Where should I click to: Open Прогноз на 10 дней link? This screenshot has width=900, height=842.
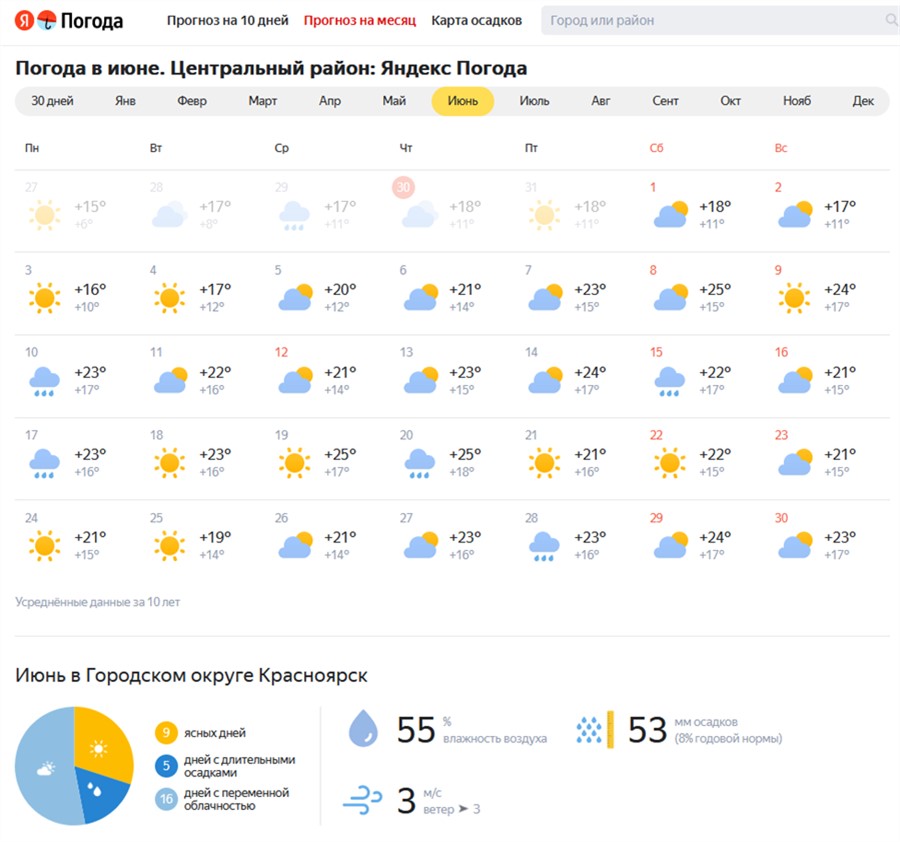coord(227,21)
